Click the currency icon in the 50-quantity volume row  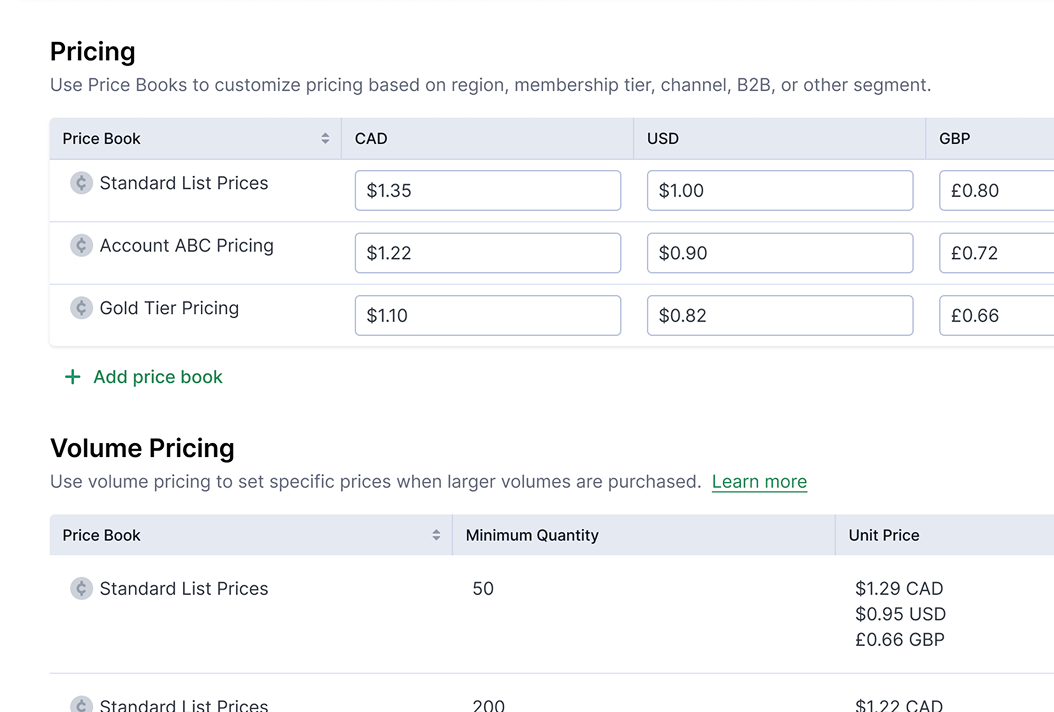[81, 589]
